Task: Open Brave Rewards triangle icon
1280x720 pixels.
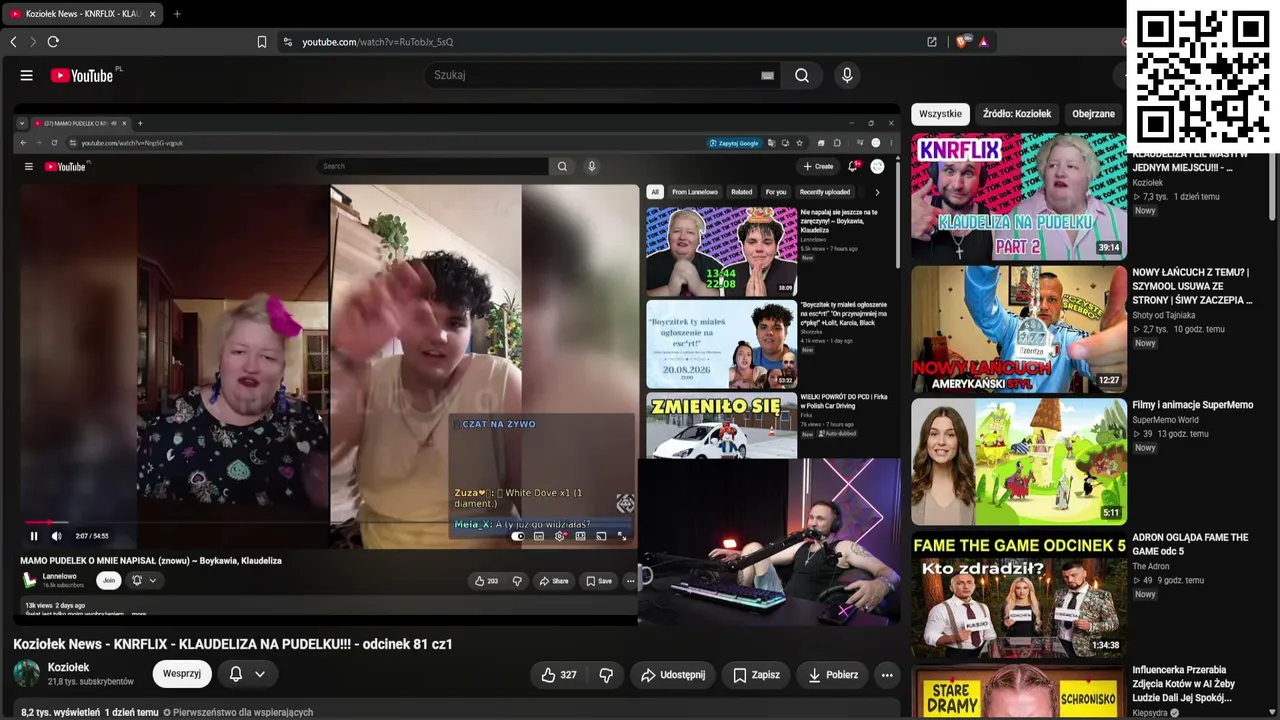Action: [983, 42]
